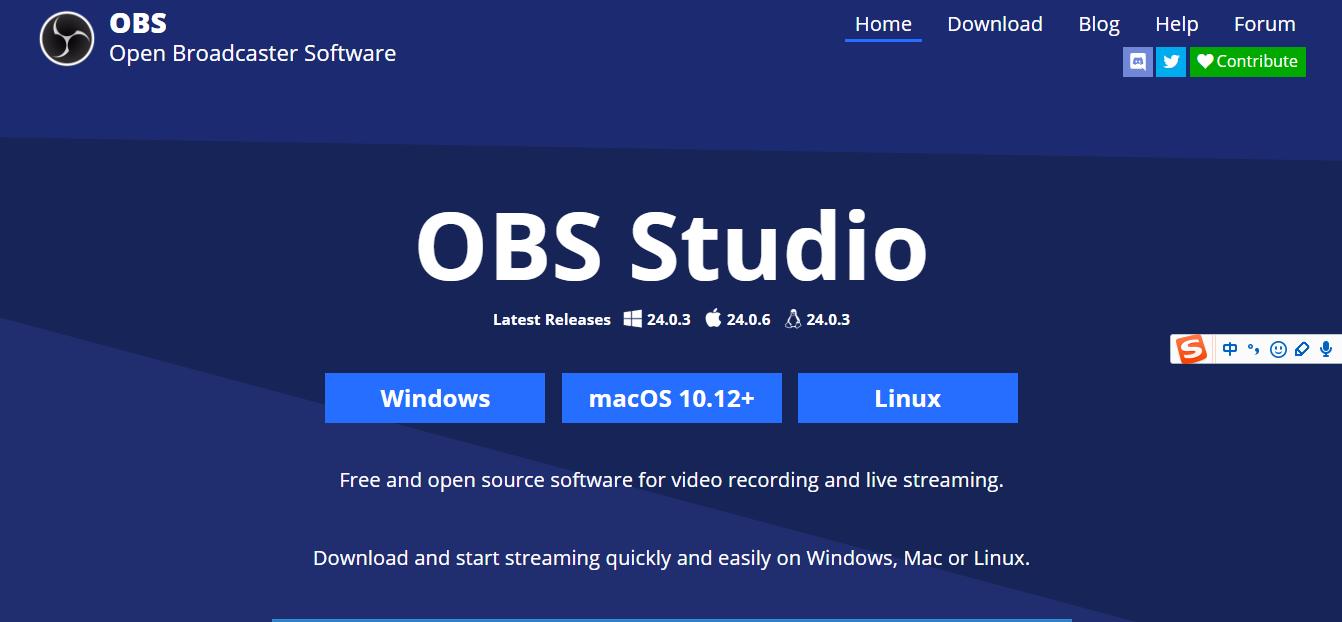This screenshot has width=1342, height=622.
Task: Click the Download and start streaming sentence
Action: (672, 558)
